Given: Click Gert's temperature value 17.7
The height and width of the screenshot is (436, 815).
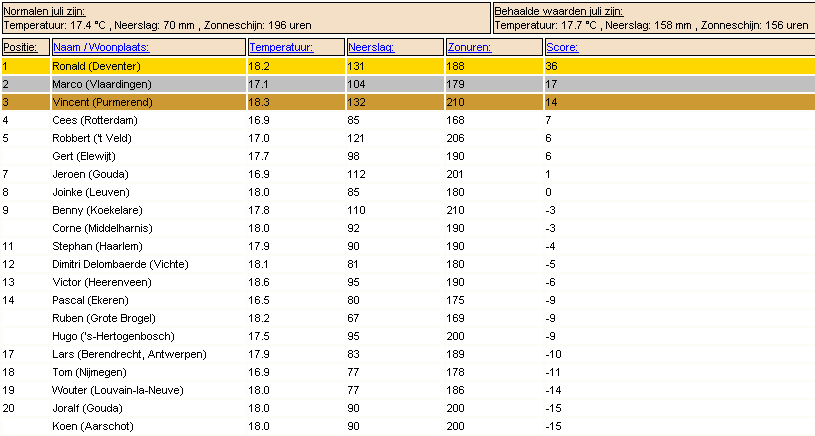Looking at the screenshot, I should [259, 156].
